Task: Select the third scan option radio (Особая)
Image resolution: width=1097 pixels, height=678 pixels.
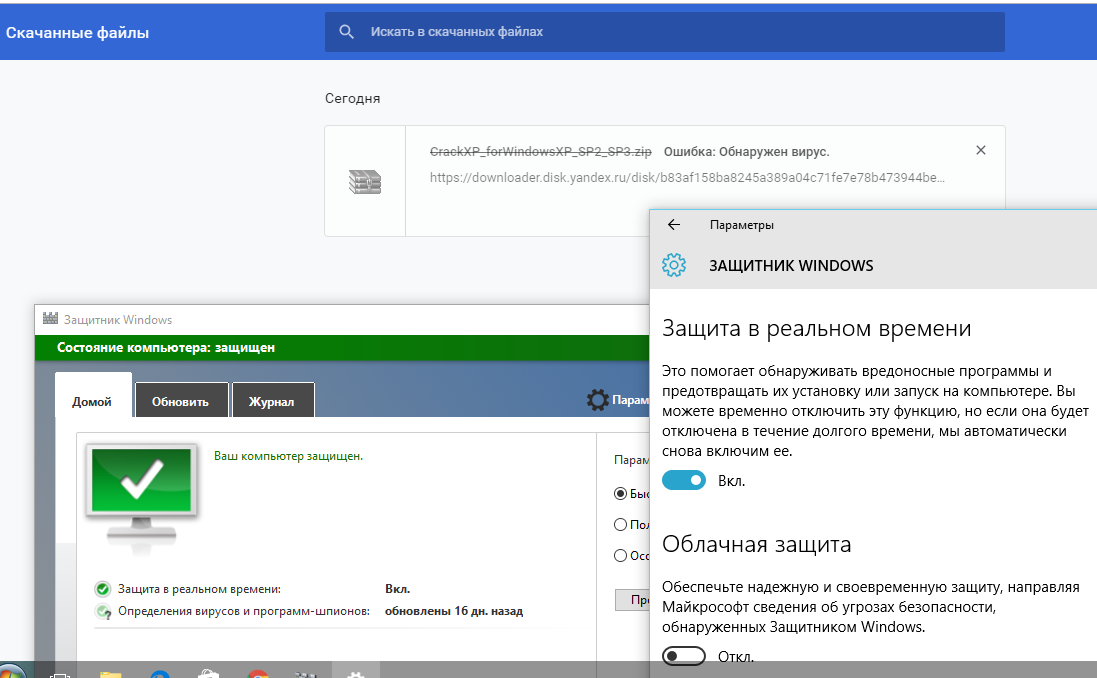Action: coord(620,556)
